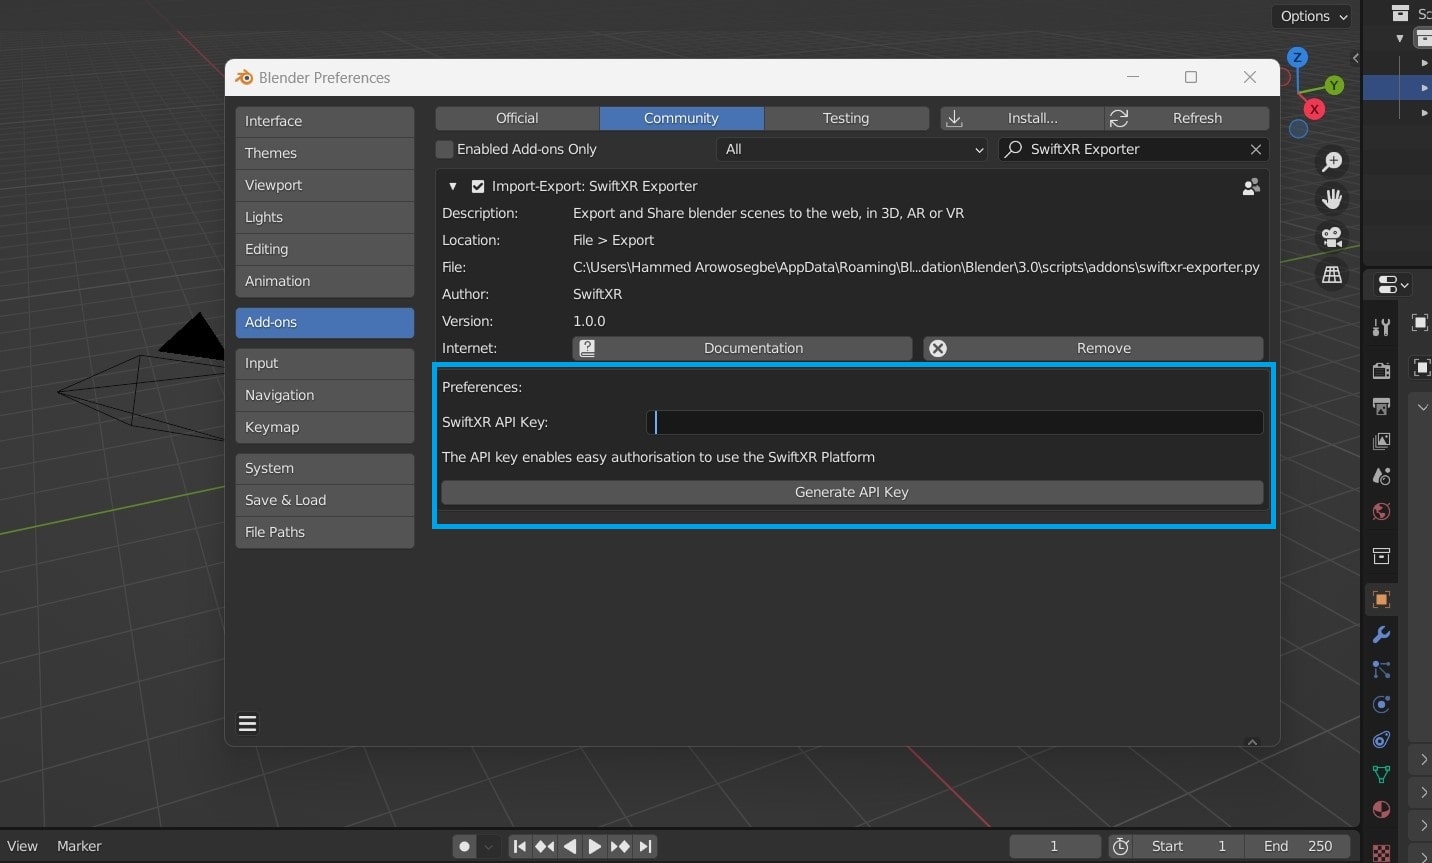Enable the Enabled Add-ons Only checkbox
Image resolution: width=1432 pixels, height=863 pixels.
point(445,149)
